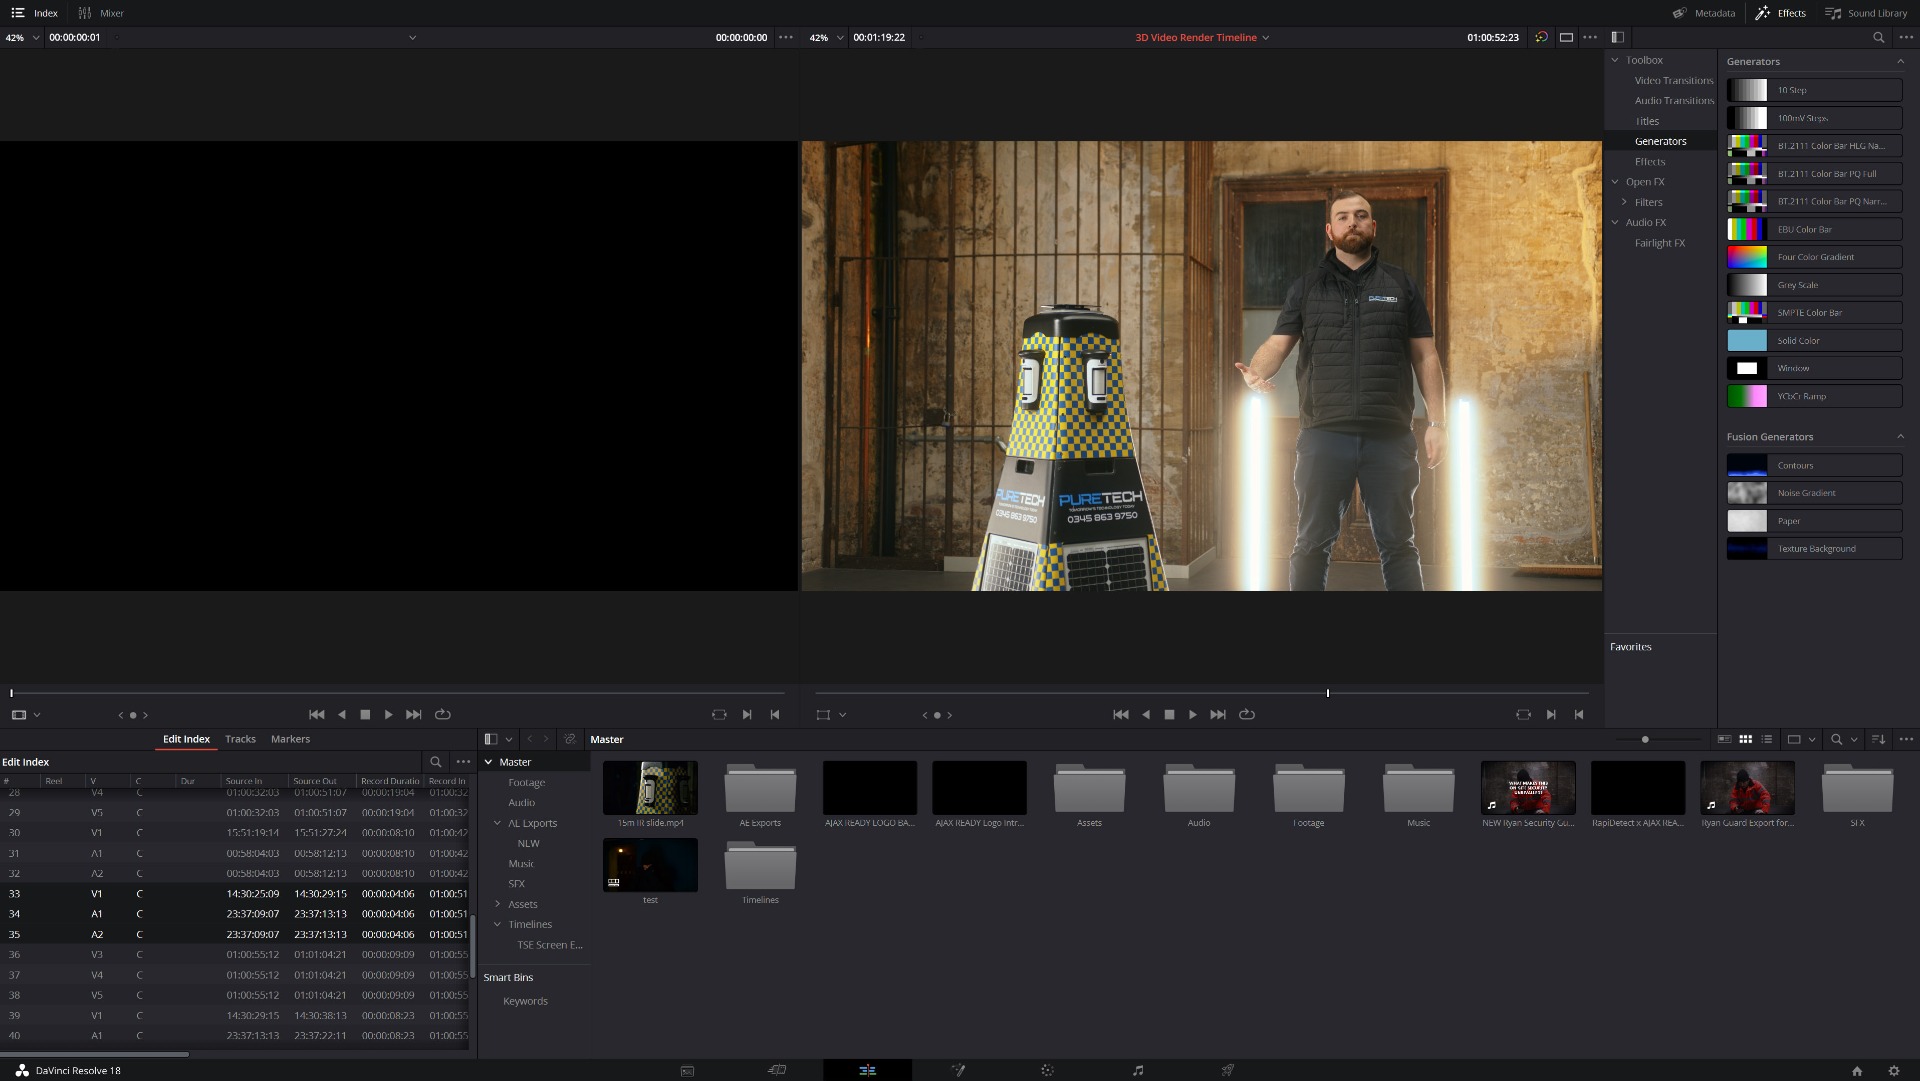The height and width of the screenshot is (1081, 1920).
Task: Collapse the Fusion Generators list header
Action: (x=1900, y=436)
